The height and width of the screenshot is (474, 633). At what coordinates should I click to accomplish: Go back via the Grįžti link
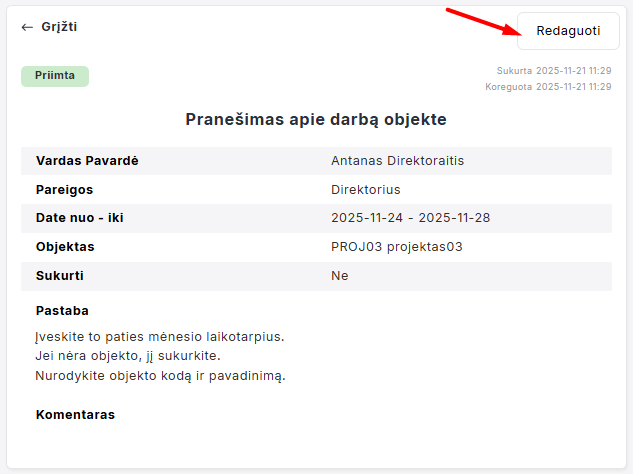click(x=59, y=27)
